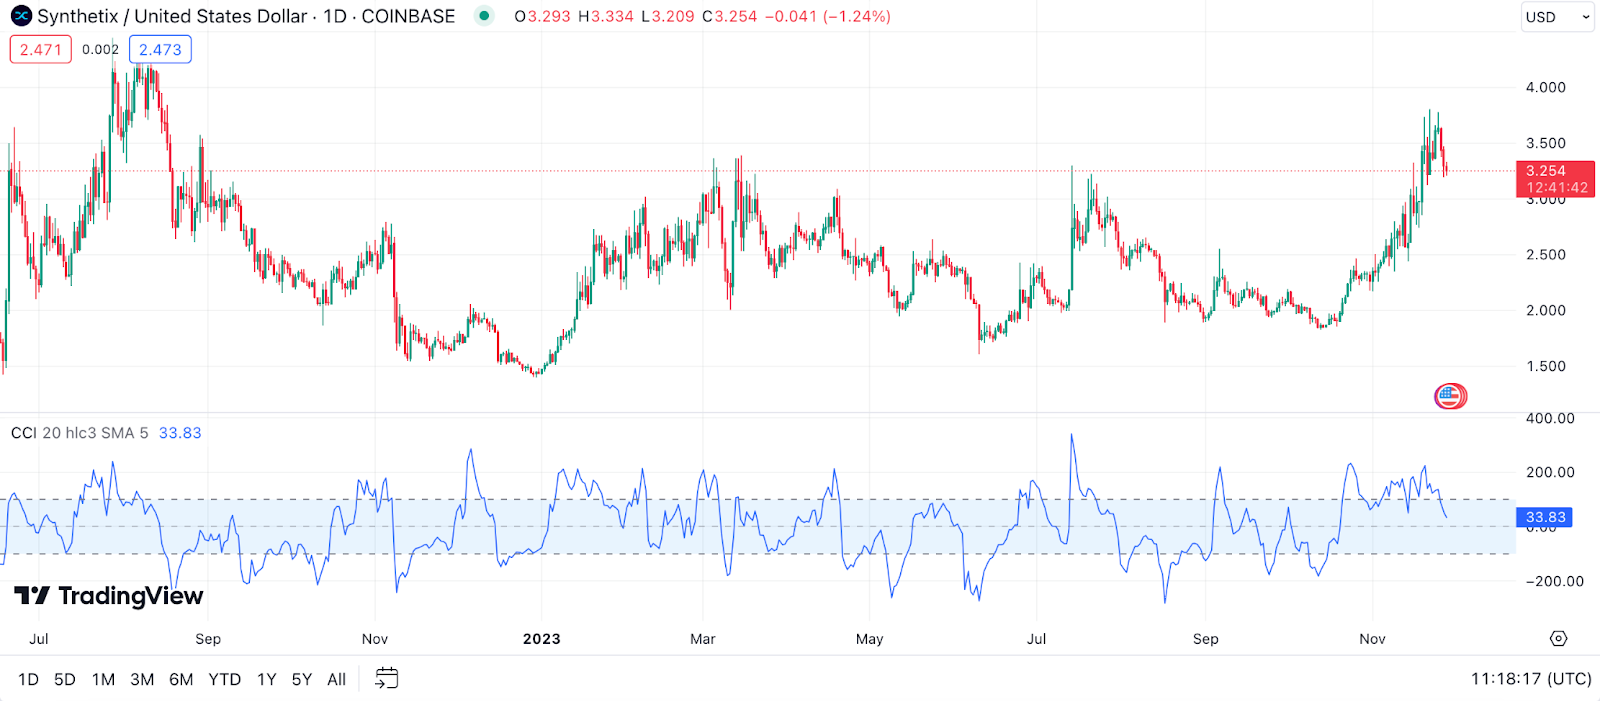Select the All time range
Screen dimensions: 1600x701
point(337,679)
